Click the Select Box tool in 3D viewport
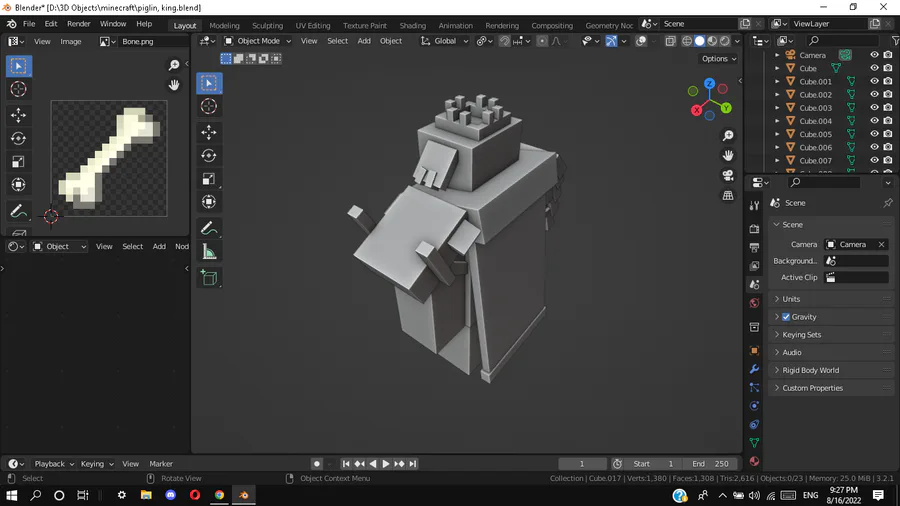The height and width of the screenshot is (506, 900). tap(209, 83)
